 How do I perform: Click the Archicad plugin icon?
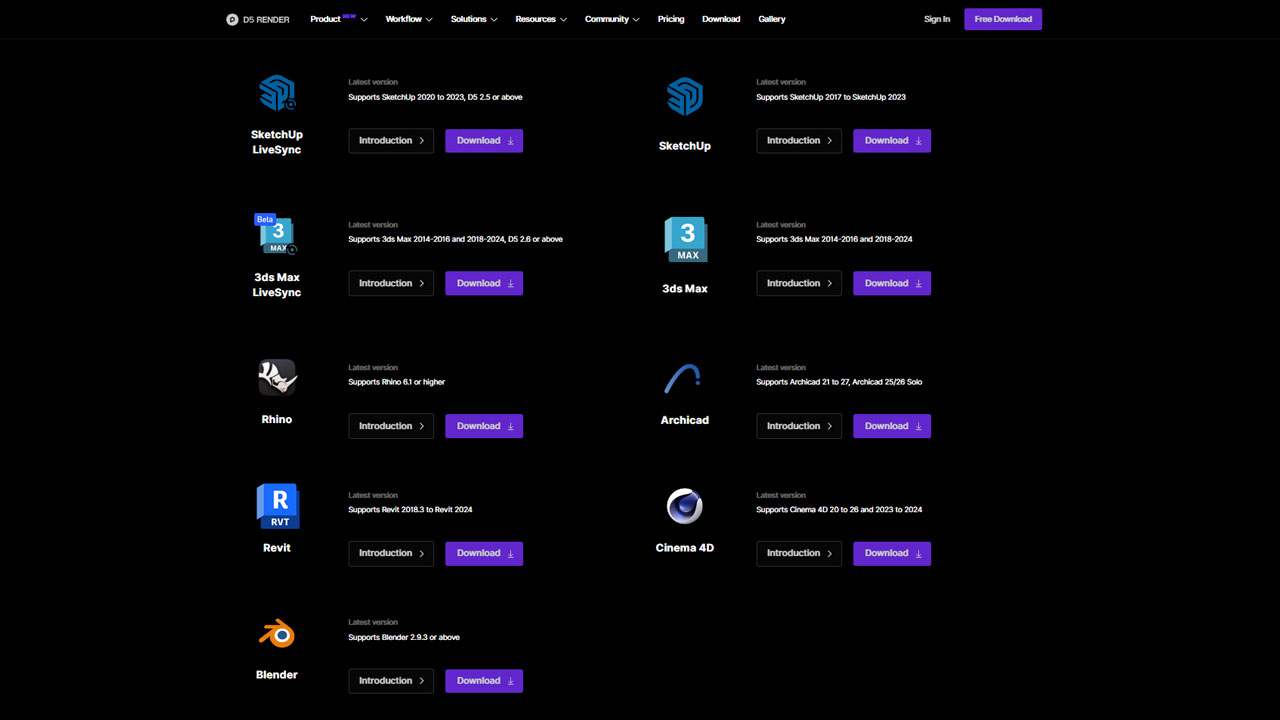[683, 379]
